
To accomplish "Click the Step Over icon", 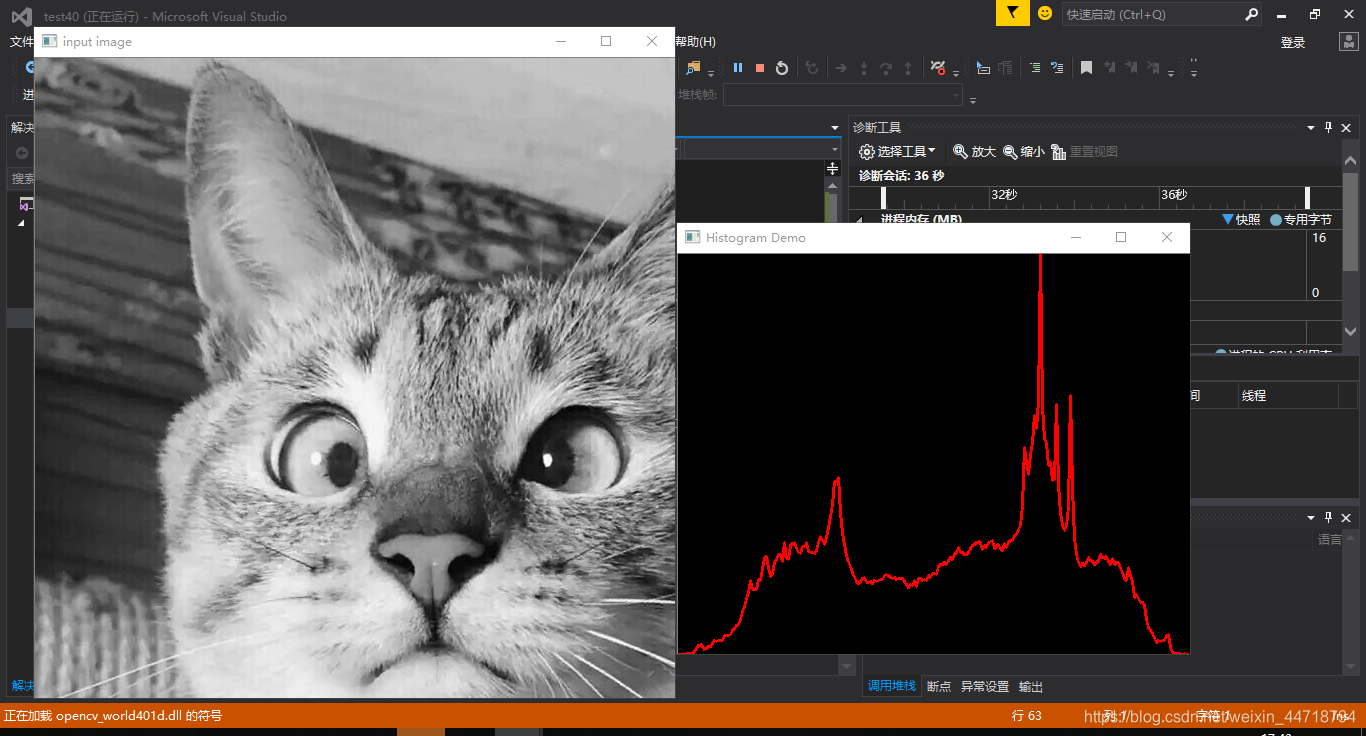I will (x=886, y=68).
